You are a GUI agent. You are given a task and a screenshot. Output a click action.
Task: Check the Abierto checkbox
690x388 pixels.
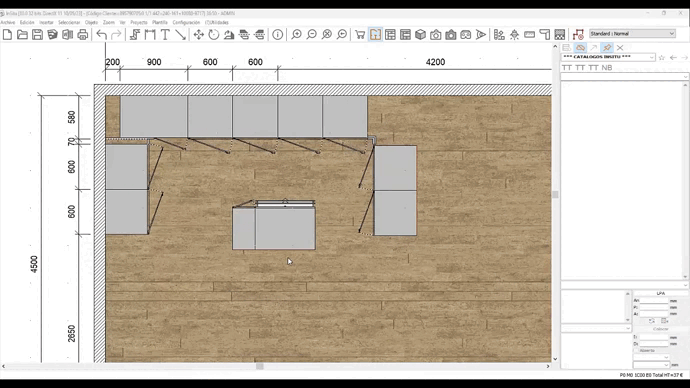coord(636,351)
